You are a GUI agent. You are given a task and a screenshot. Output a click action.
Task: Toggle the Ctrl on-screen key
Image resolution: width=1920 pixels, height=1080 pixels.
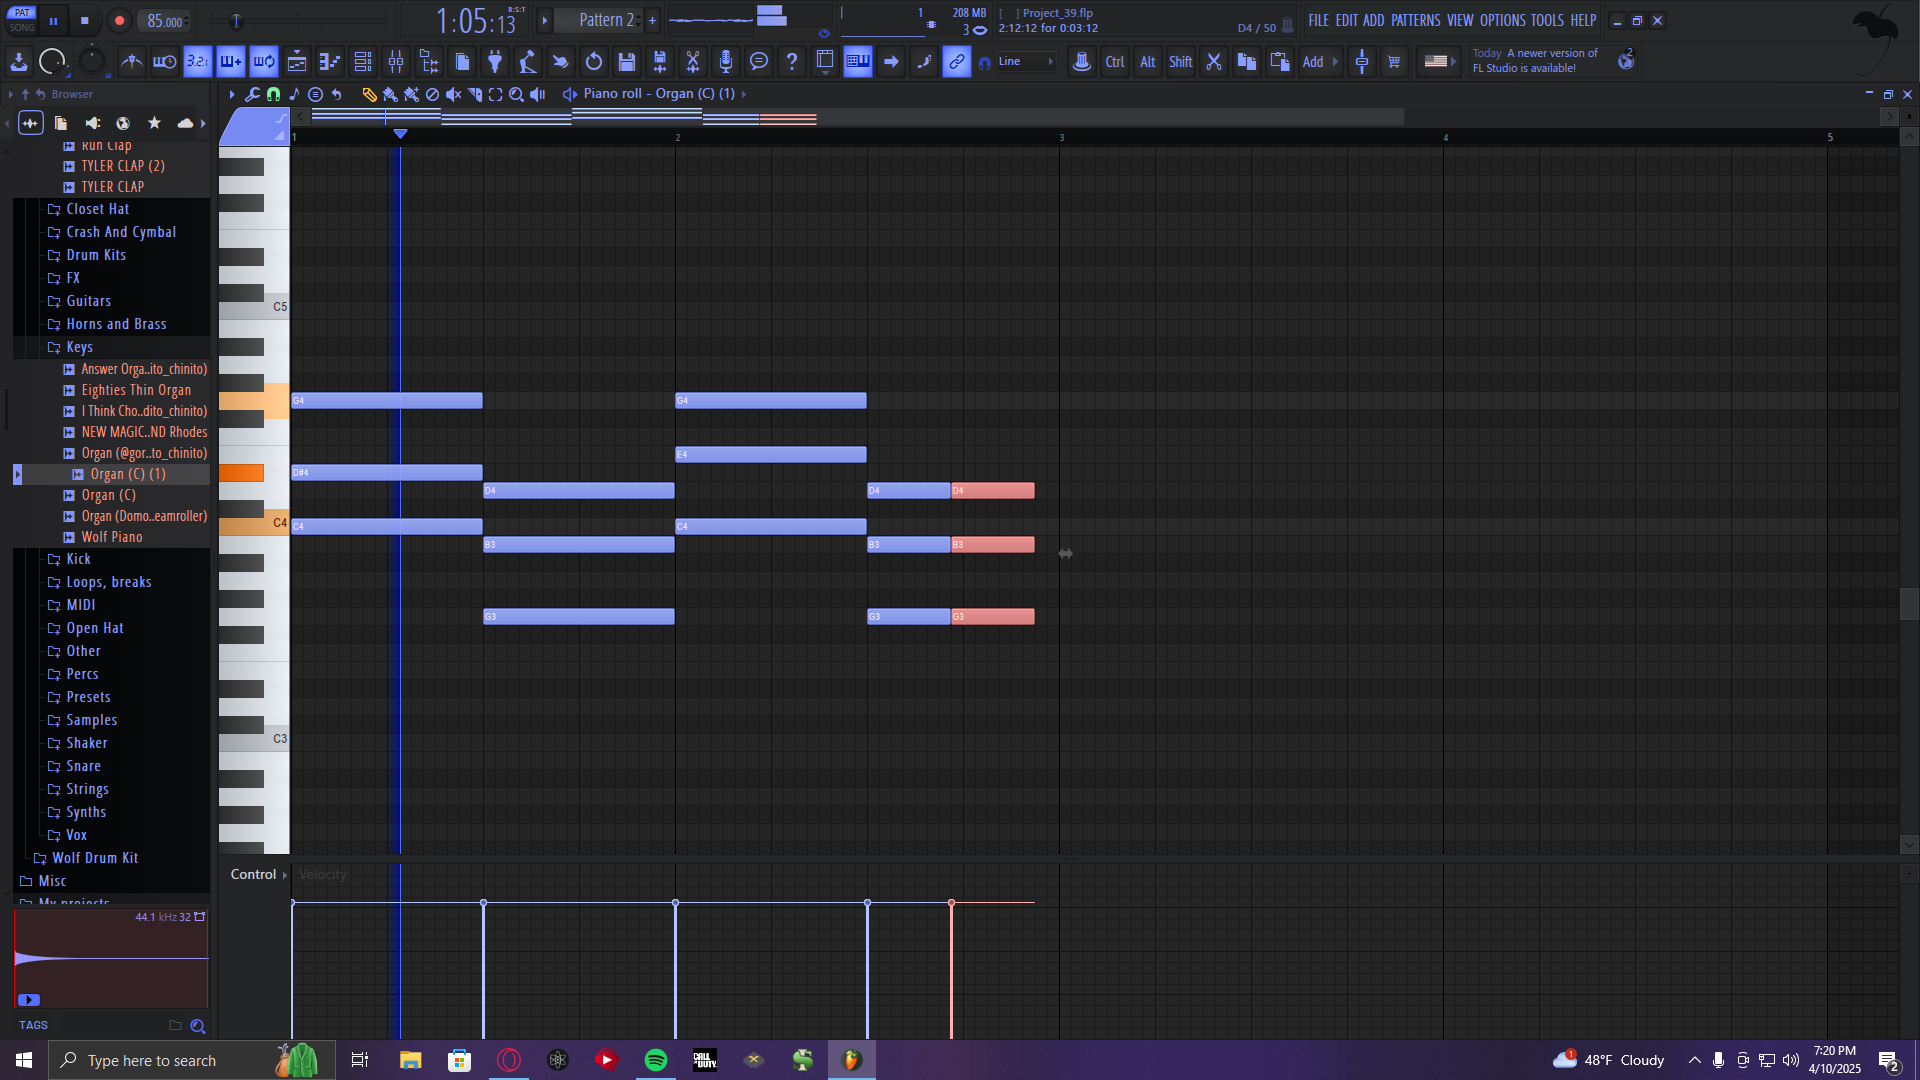pos(1114,62)
